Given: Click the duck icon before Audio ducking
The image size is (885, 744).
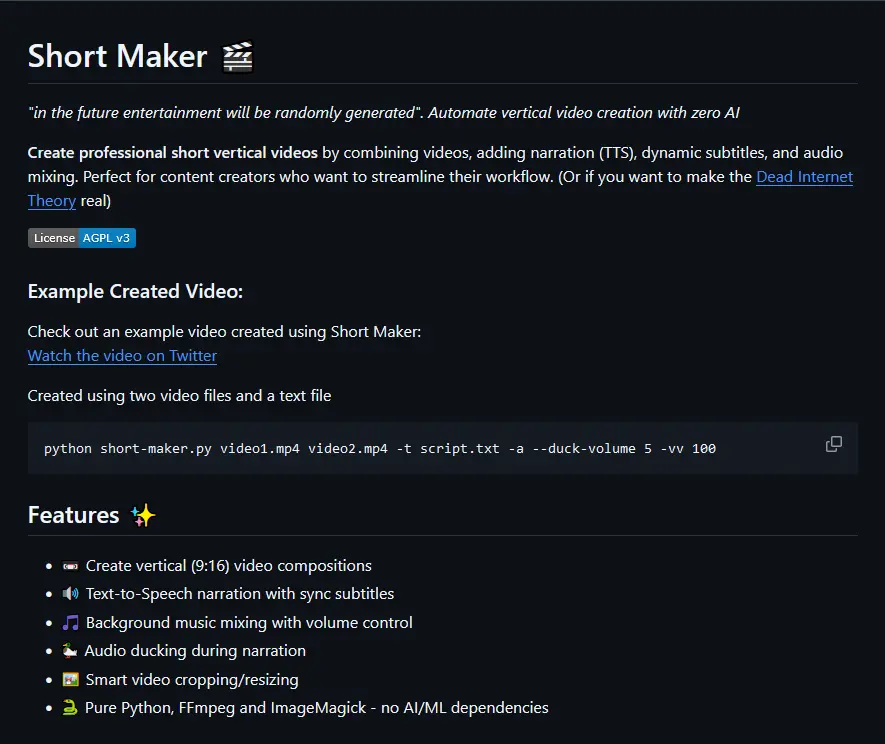Looking at the screenshot, I should tap(70, 651).
